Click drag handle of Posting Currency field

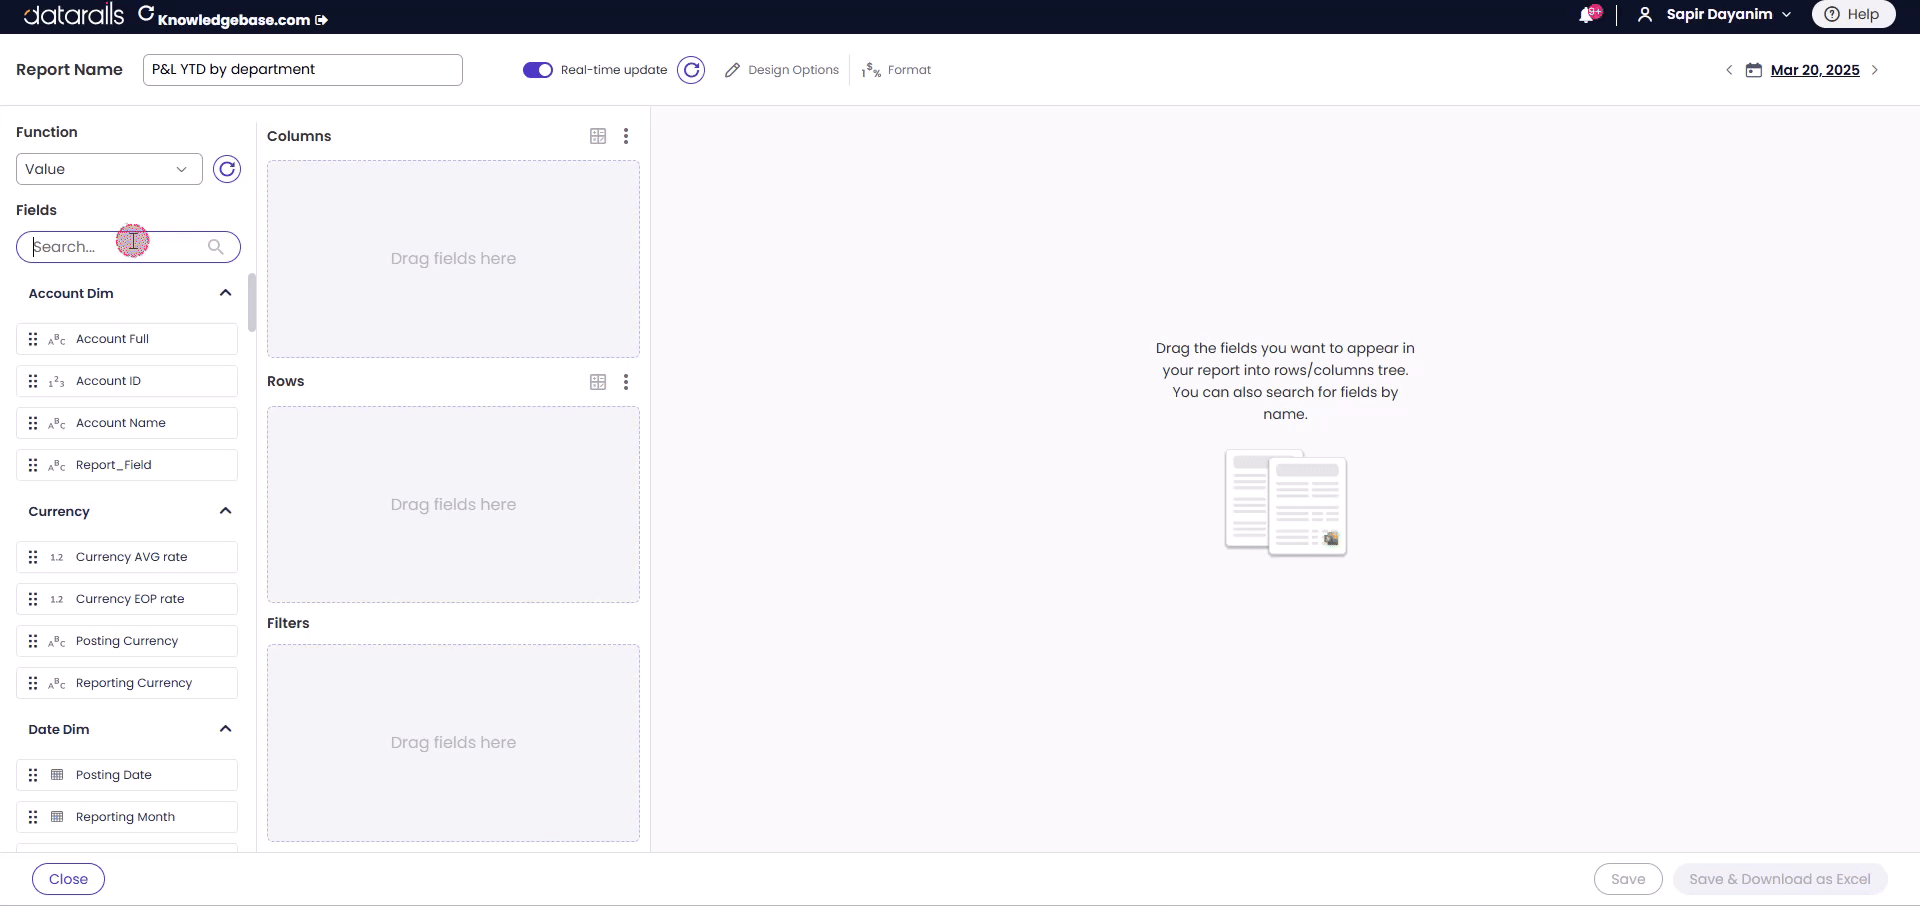click(33, 641)
